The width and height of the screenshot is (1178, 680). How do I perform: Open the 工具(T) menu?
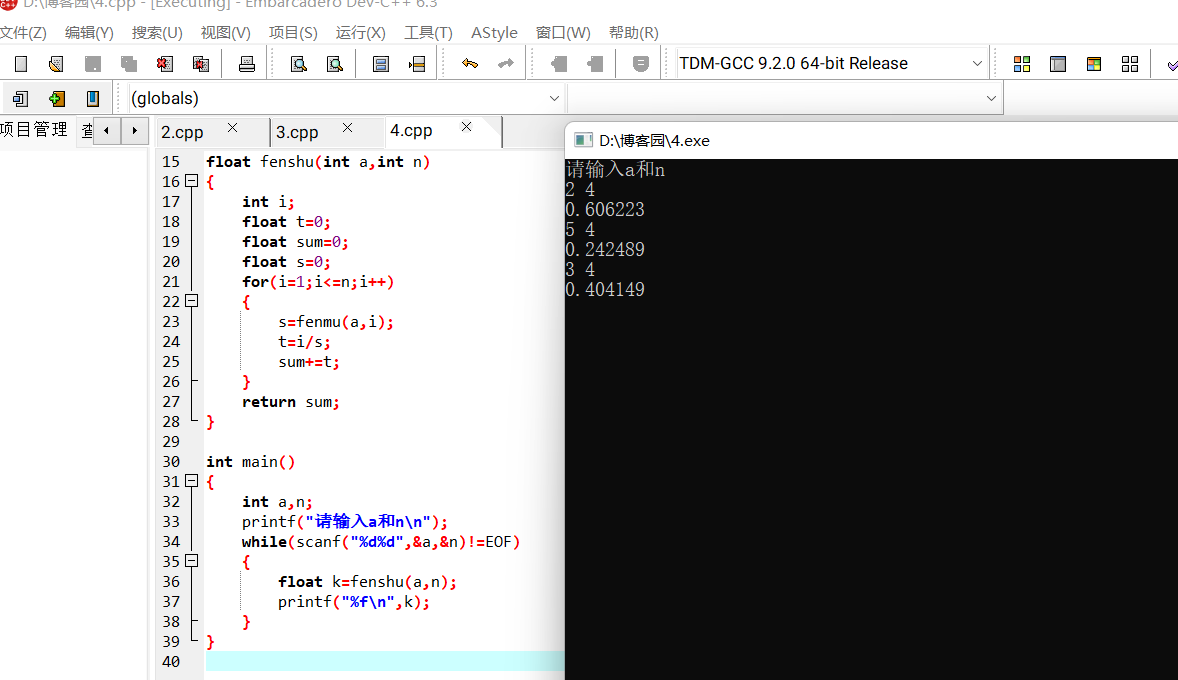click(428, 33)
